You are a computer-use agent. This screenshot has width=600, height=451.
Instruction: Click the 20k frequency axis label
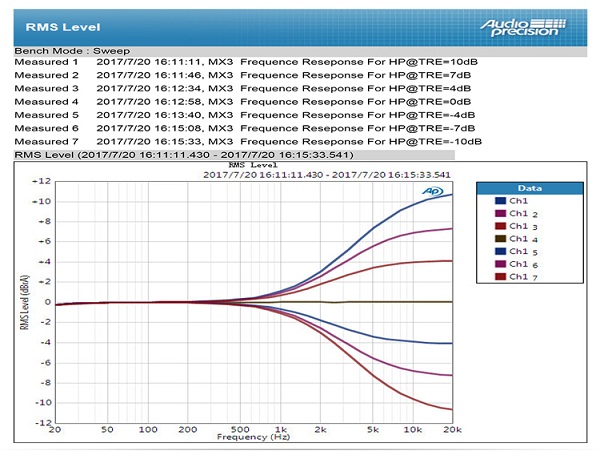click(x=452, y=430)
